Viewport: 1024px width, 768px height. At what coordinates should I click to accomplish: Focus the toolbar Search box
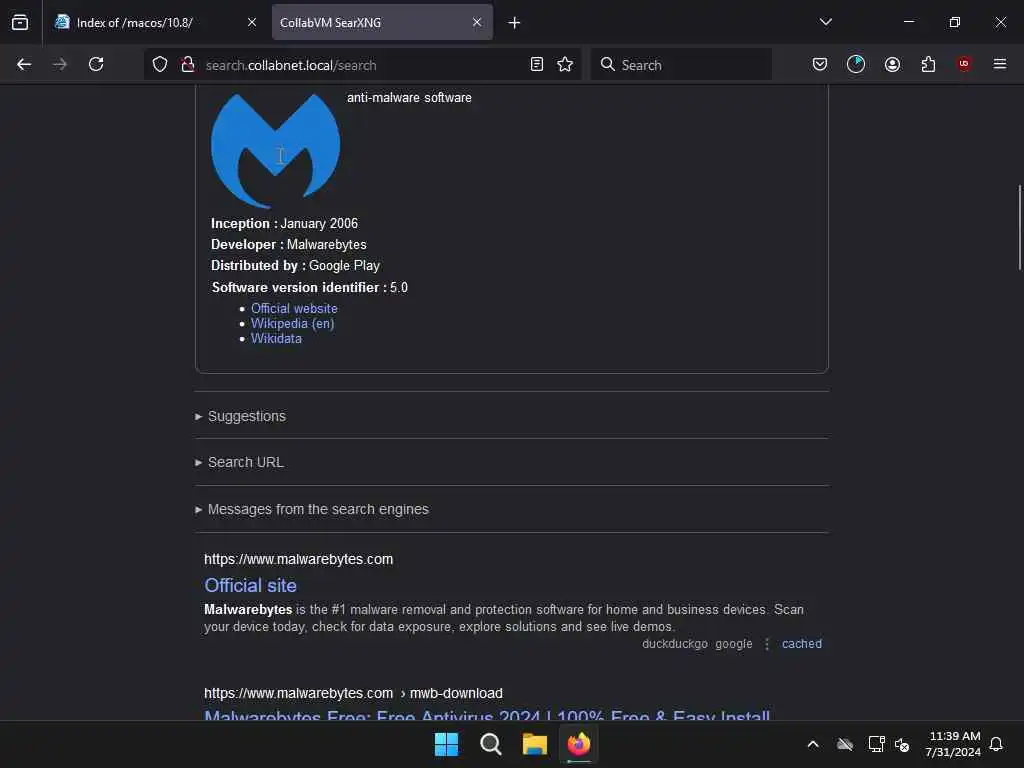tap(681, 65)
